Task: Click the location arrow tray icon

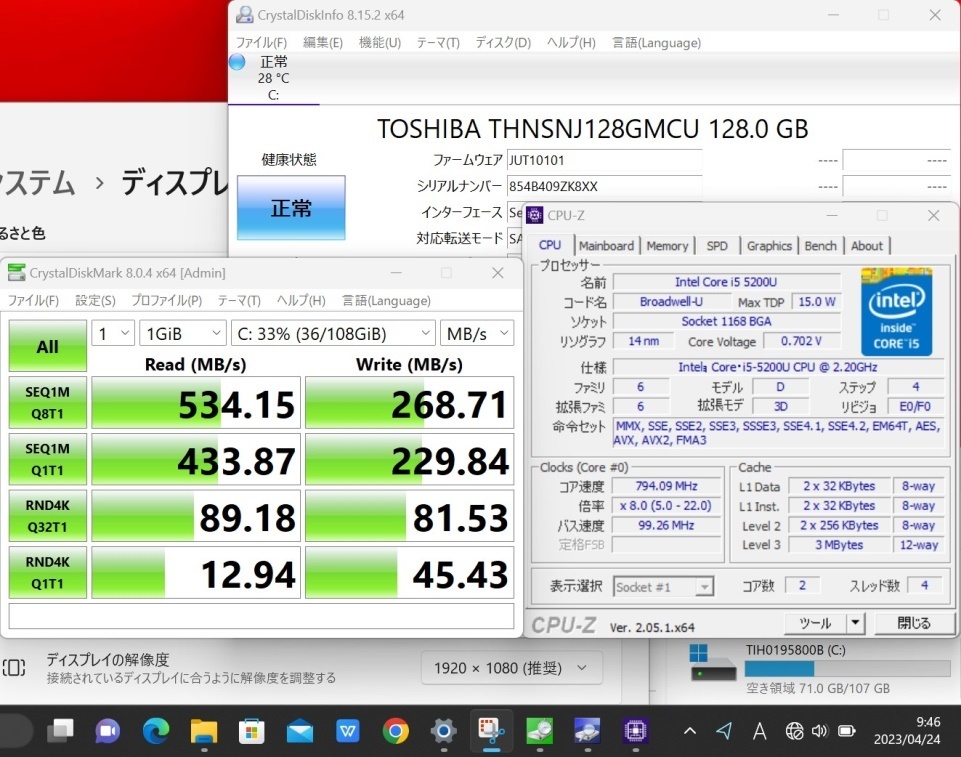Action: 724,730
